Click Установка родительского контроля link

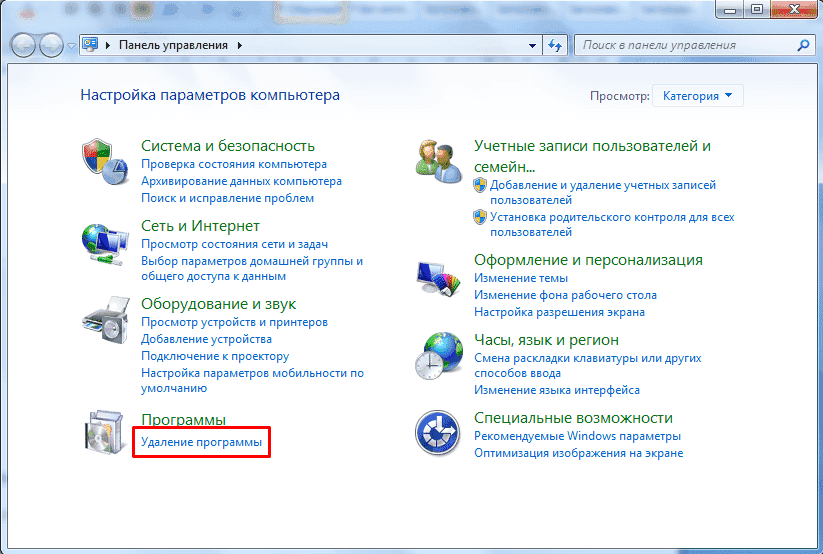(612, 224)
